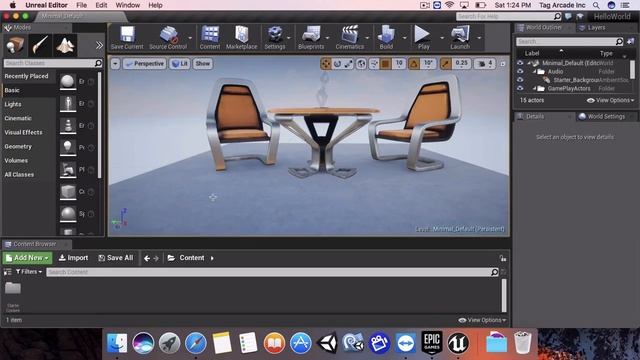
Task: Collapse the GamePlayActors folder tree arrow
Action: point(534,88)
